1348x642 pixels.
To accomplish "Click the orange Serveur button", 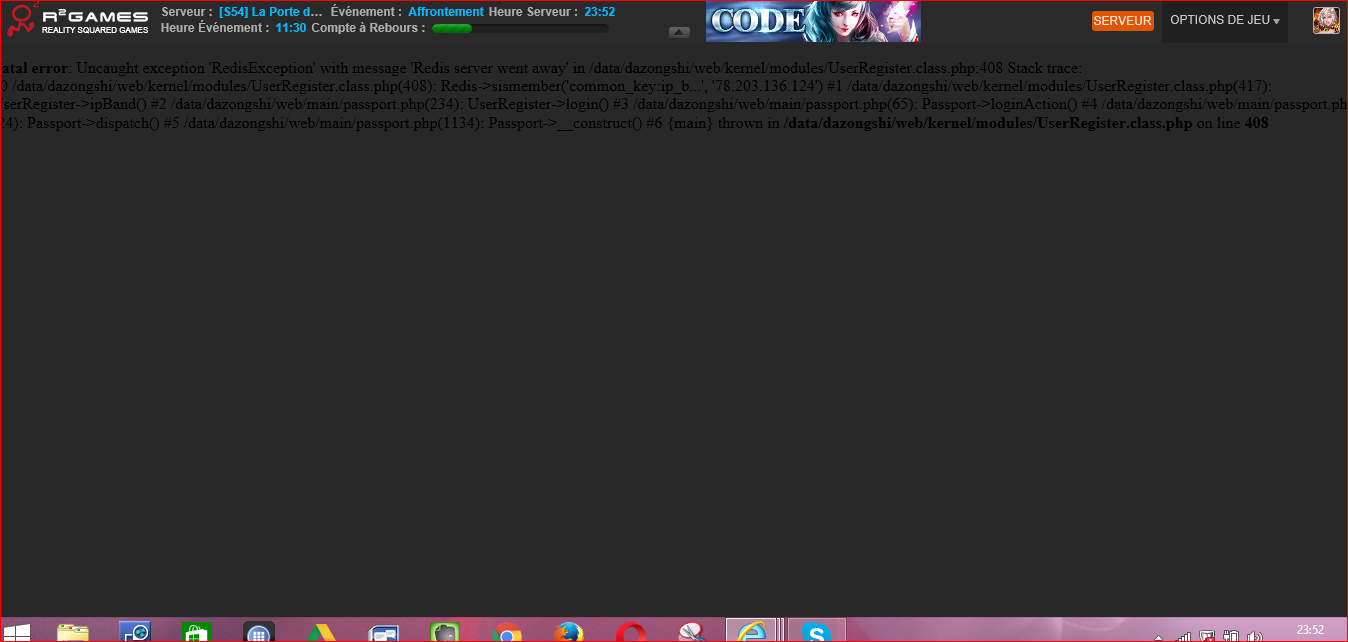I will pos(1122,21).
